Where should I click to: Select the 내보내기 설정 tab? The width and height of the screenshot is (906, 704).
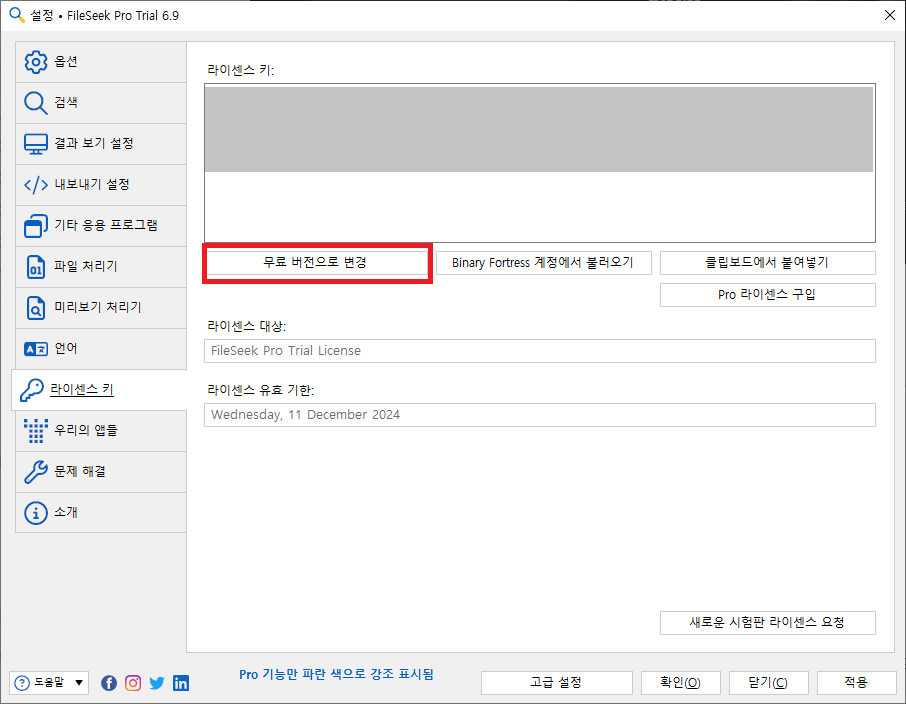(x=101, y=185)
